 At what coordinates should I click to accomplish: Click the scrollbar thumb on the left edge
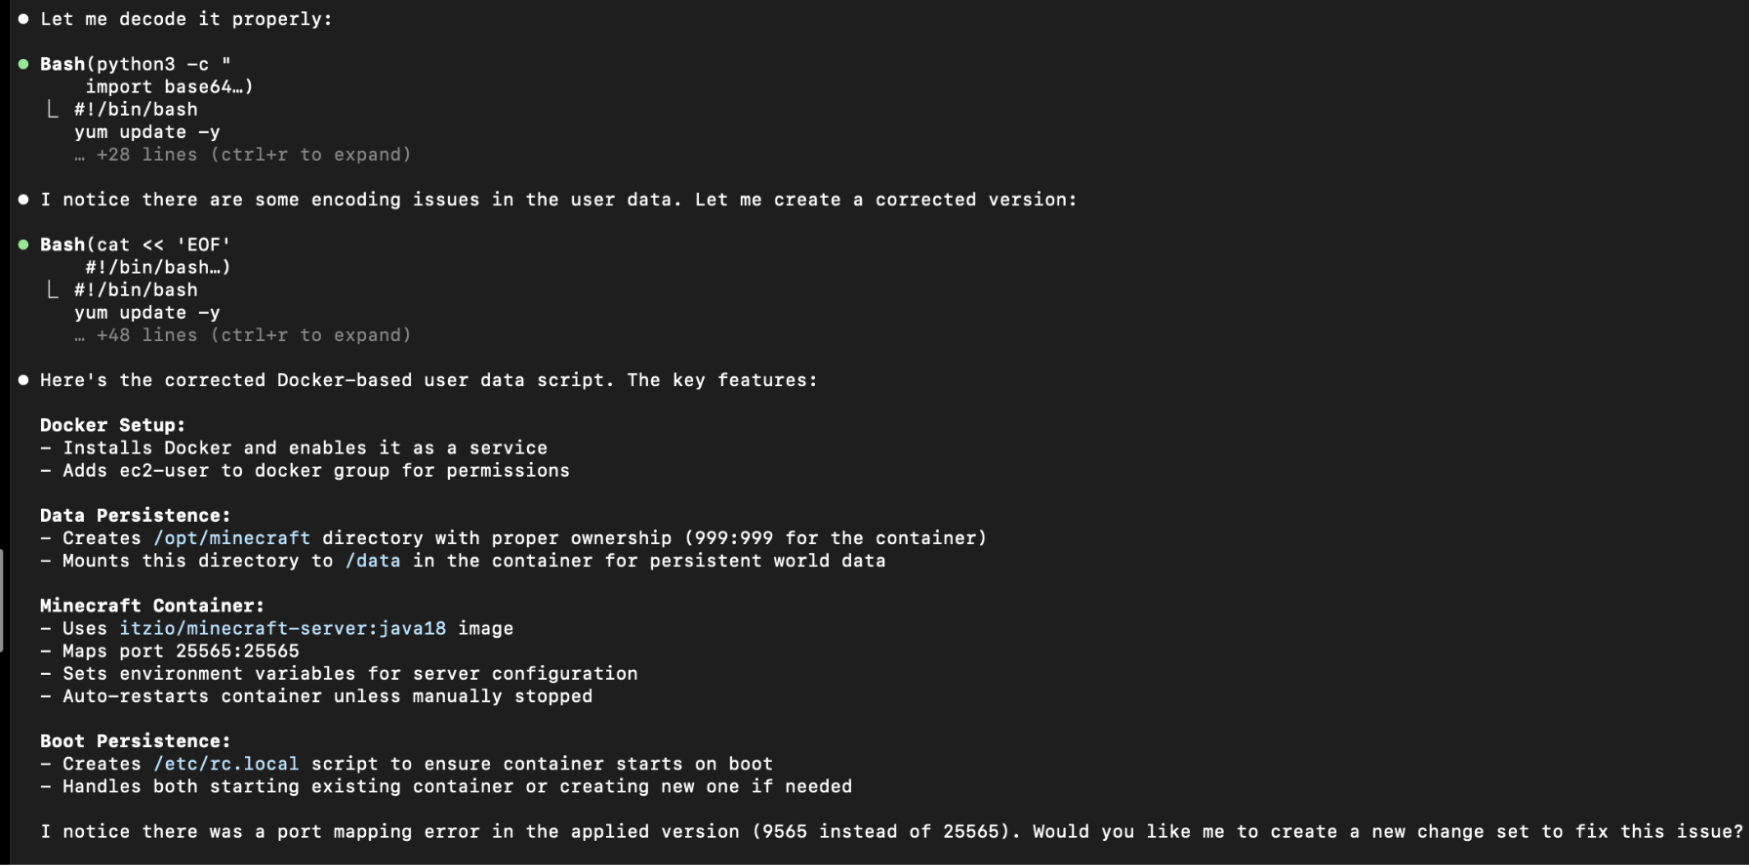coord(2,600)
